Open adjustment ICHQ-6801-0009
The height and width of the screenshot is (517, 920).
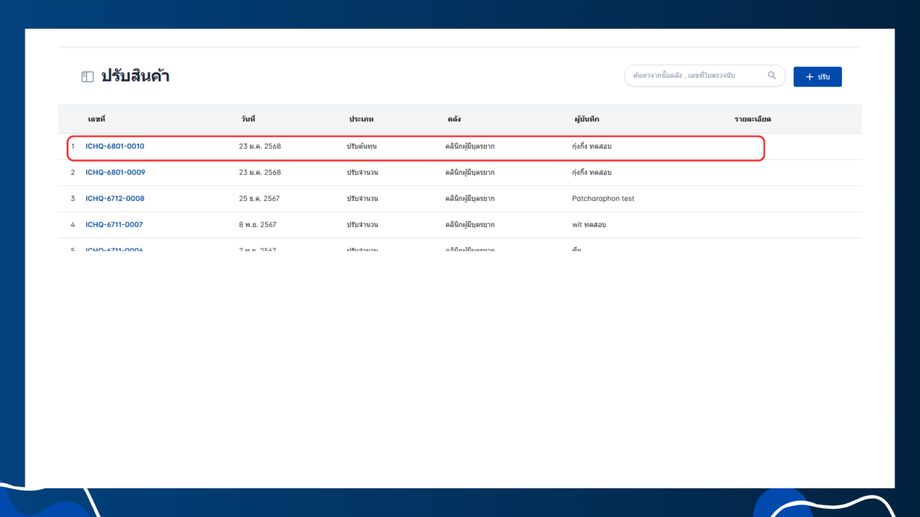tap(115, 173)
